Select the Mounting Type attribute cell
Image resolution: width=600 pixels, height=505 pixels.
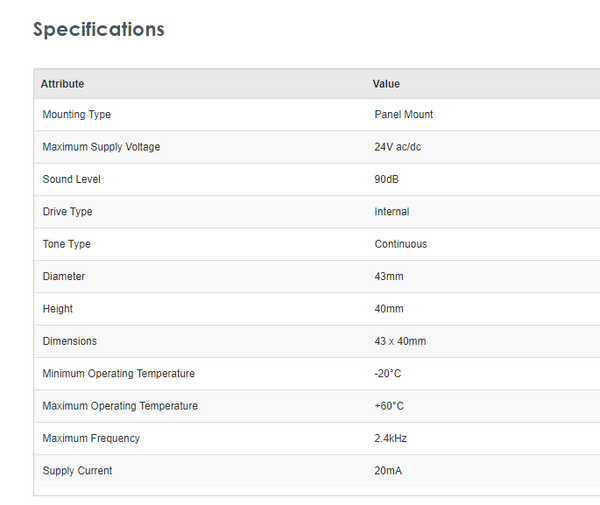[x=76, y=115]
